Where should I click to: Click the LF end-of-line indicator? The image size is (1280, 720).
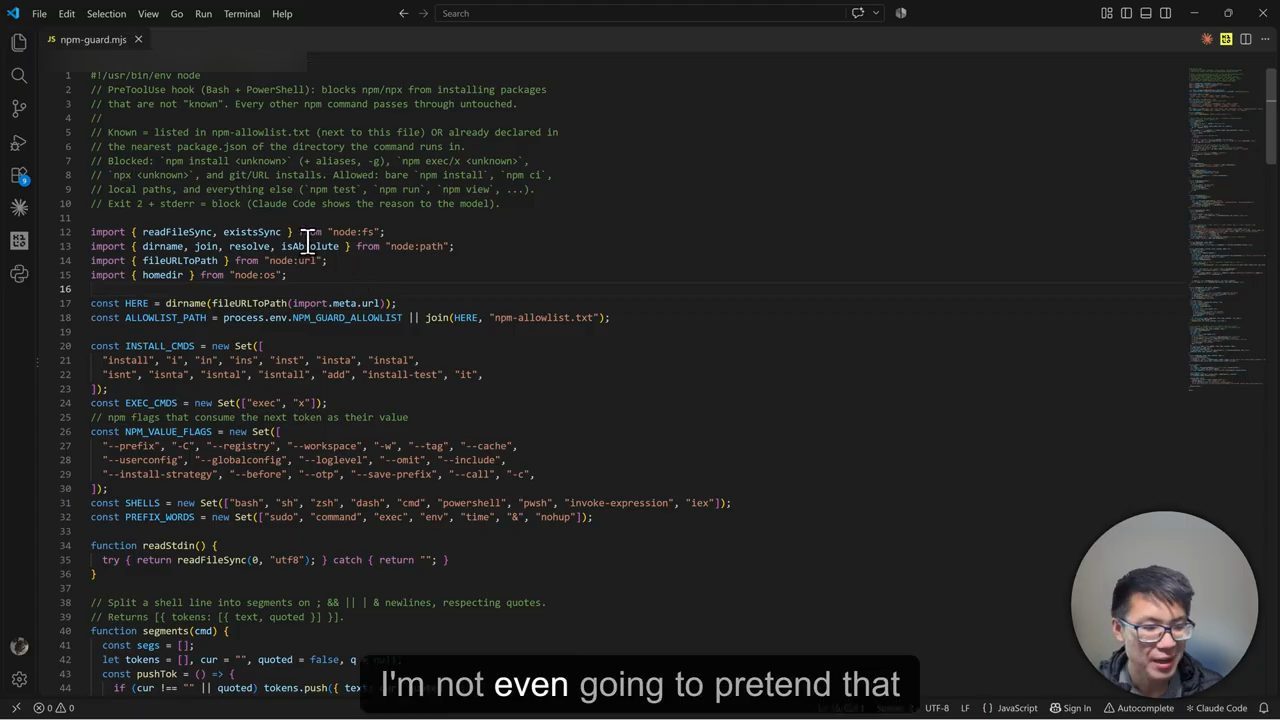click(x=965, y=708)
